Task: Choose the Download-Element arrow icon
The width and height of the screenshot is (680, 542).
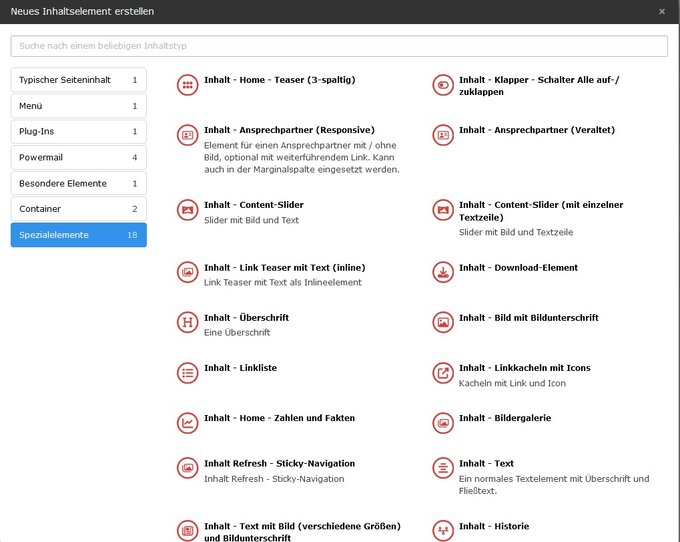Action: coord(442,272)
